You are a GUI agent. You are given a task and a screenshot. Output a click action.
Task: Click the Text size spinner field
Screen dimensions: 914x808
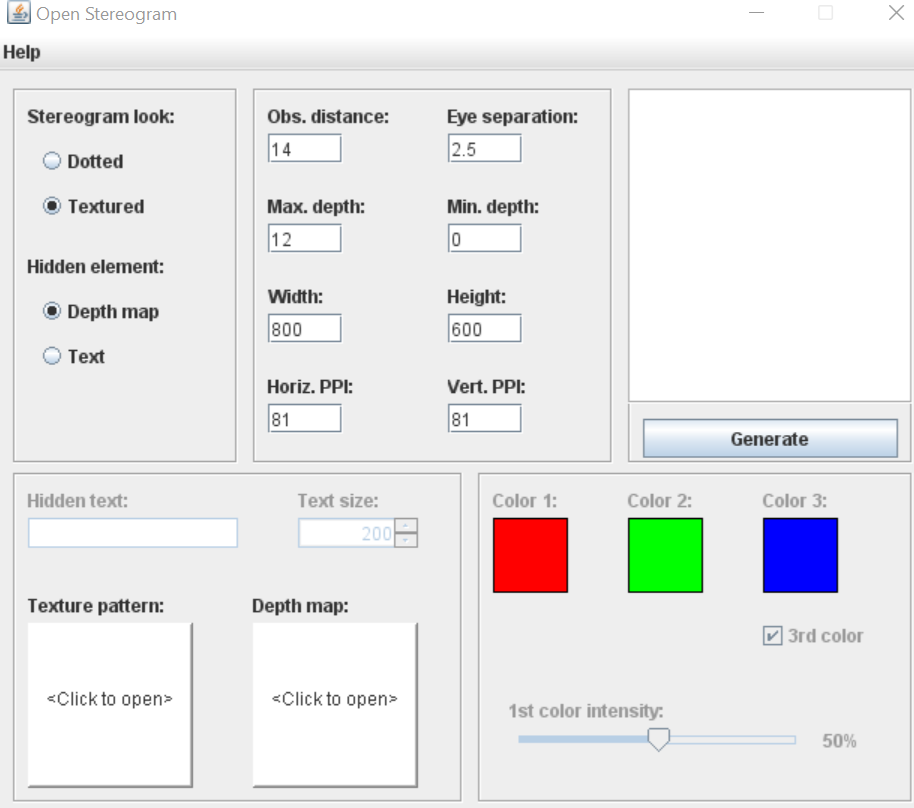click(347, 533)
